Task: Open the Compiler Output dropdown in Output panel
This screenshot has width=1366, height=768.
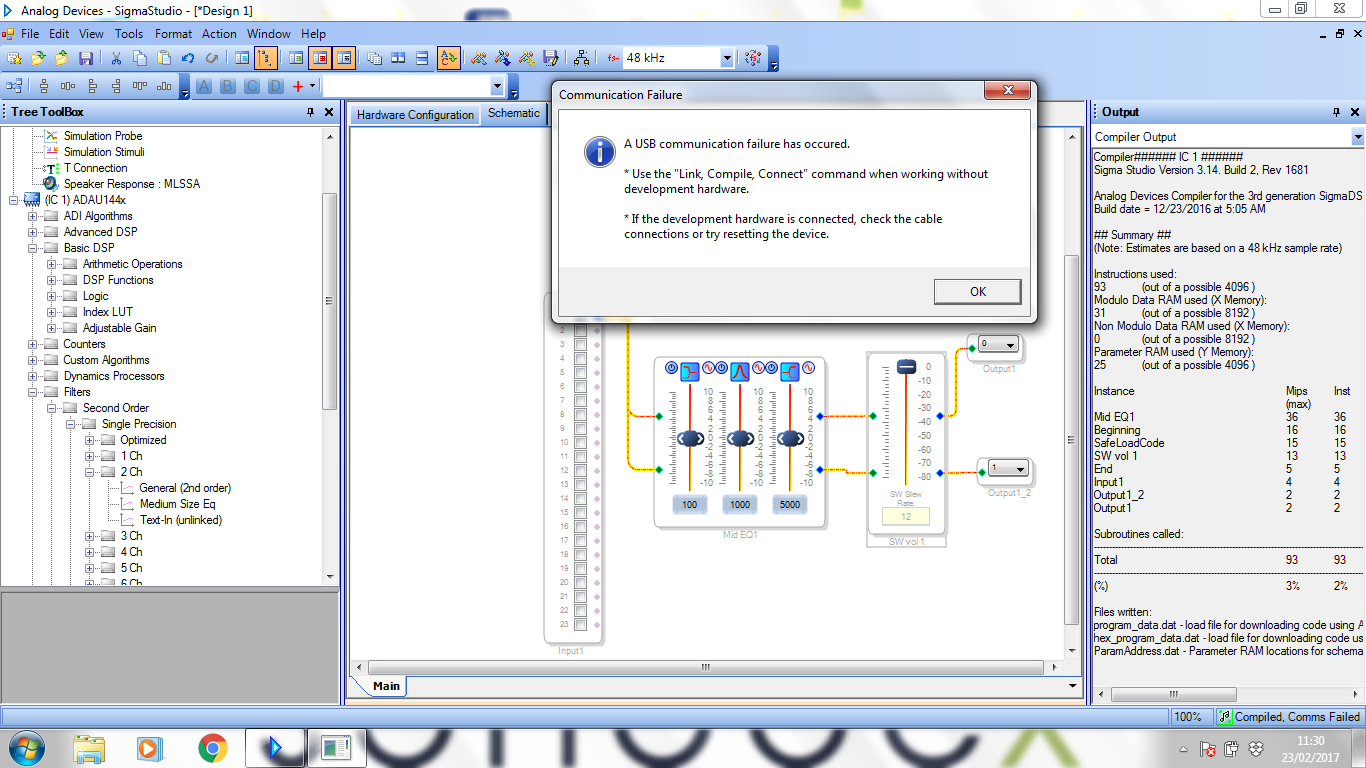Action: point(1357,137)
